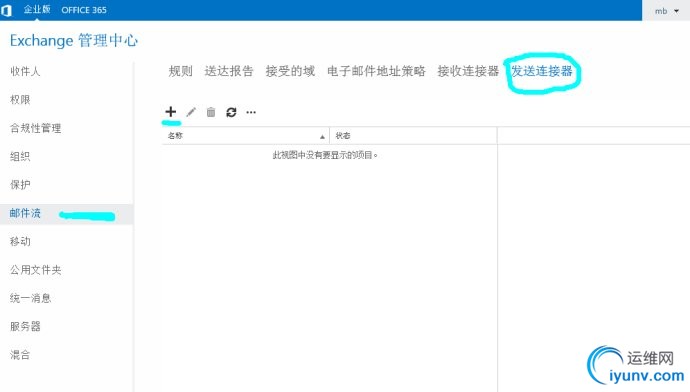The width and height of the screenshot is (690, 392).
Task: Open the more options ellipsis menu
Action: pyautogui.click(x=251, y=112)
